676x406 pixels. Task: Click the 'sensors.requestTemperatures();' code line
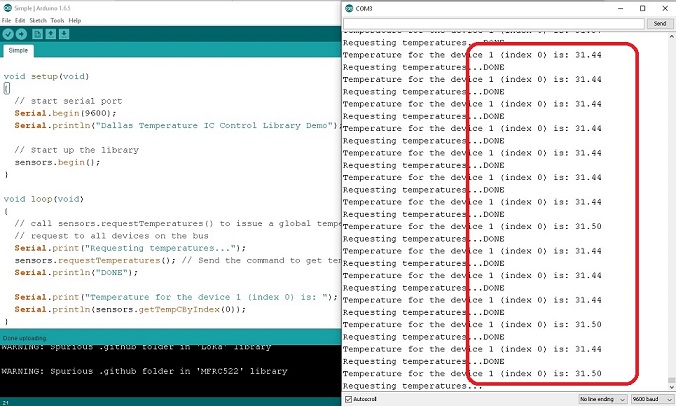[x=95, y=260]
